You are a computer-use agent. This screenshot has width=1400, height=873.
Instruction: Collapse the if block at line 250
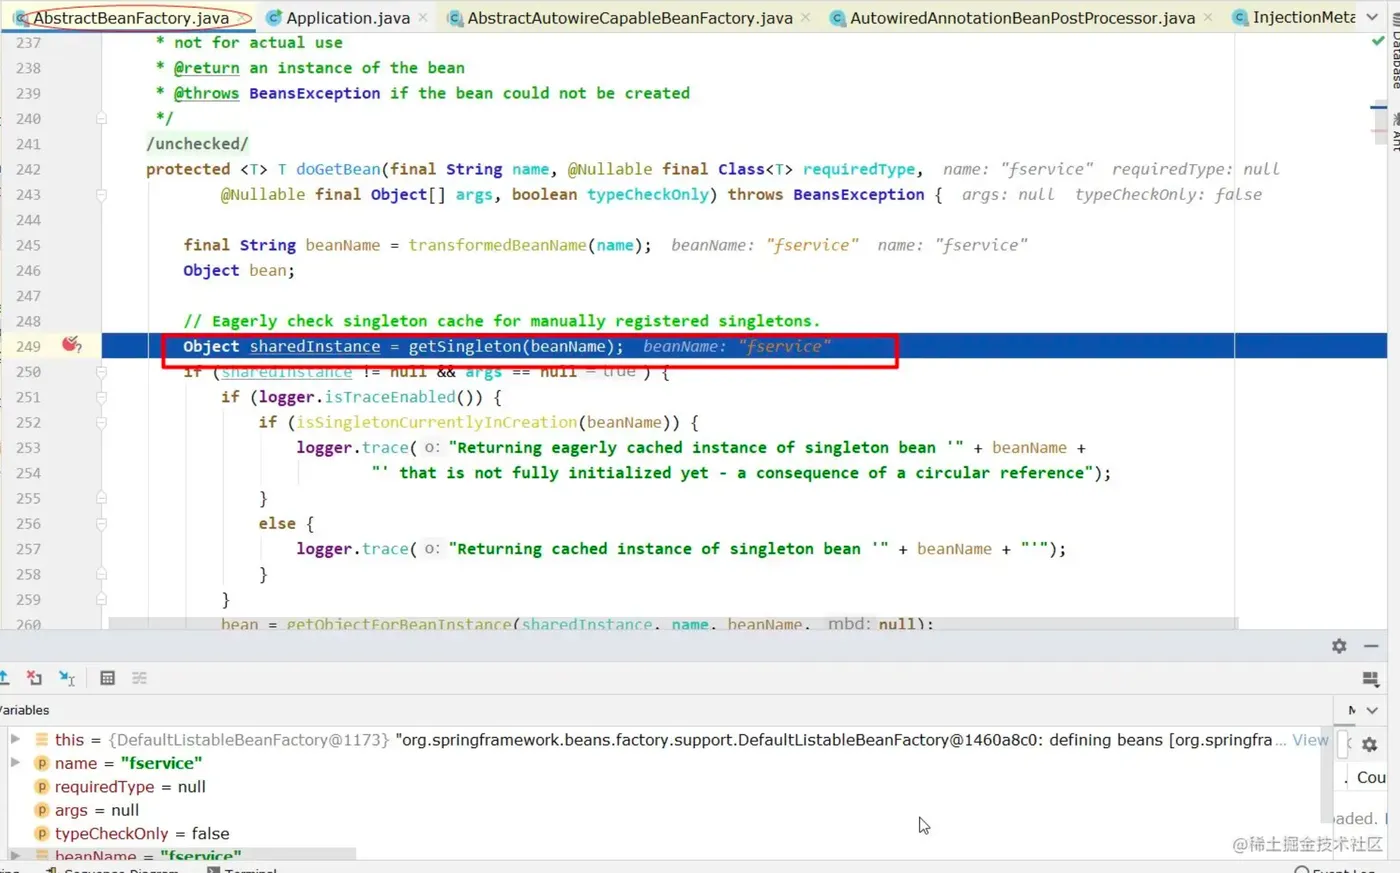coord(101,371)
